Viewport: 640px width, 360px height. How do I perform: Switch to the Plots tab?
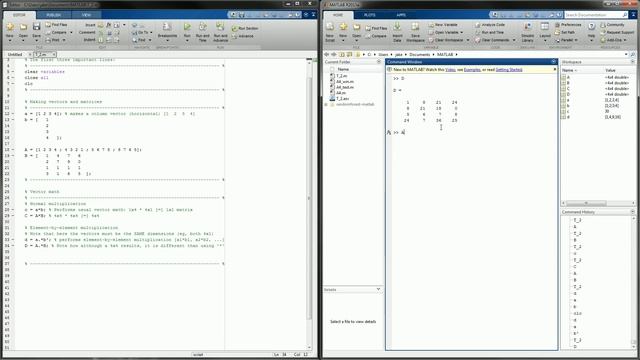(x=369, y=15)
